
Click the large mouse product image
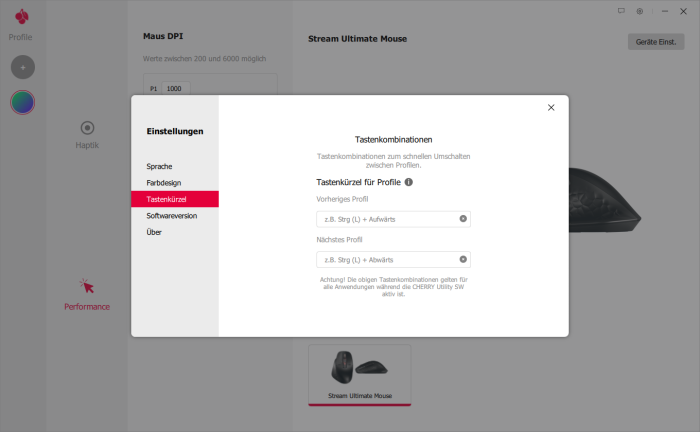[x=604, y=200]
